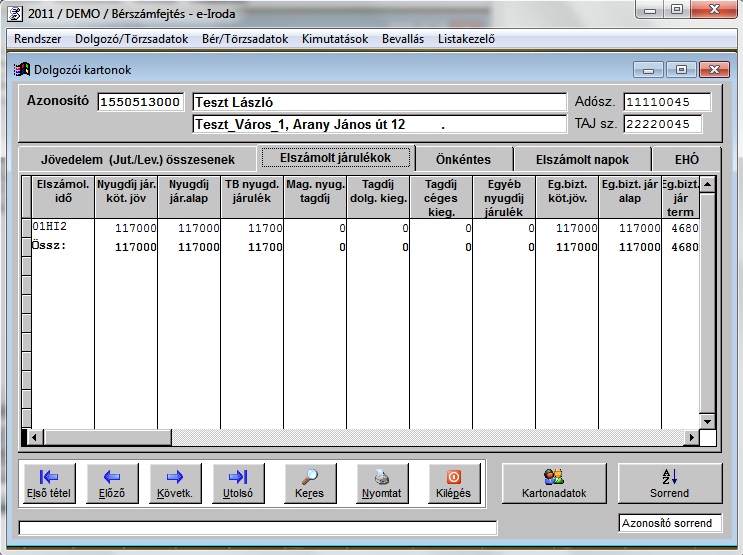Open the Listakezelő menu
The height and width of the screenshot is (555, 743).
click(466, 39)
